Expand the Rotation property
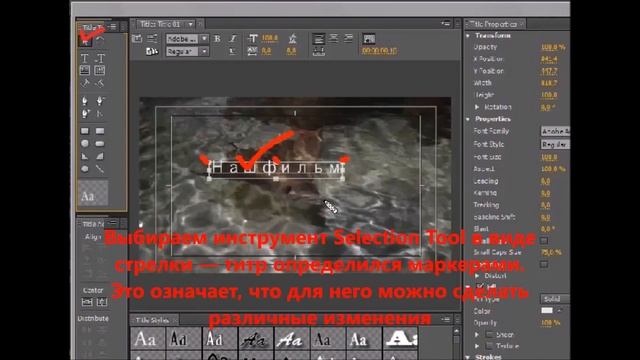640x360 pixels. [x=477, y=107]
